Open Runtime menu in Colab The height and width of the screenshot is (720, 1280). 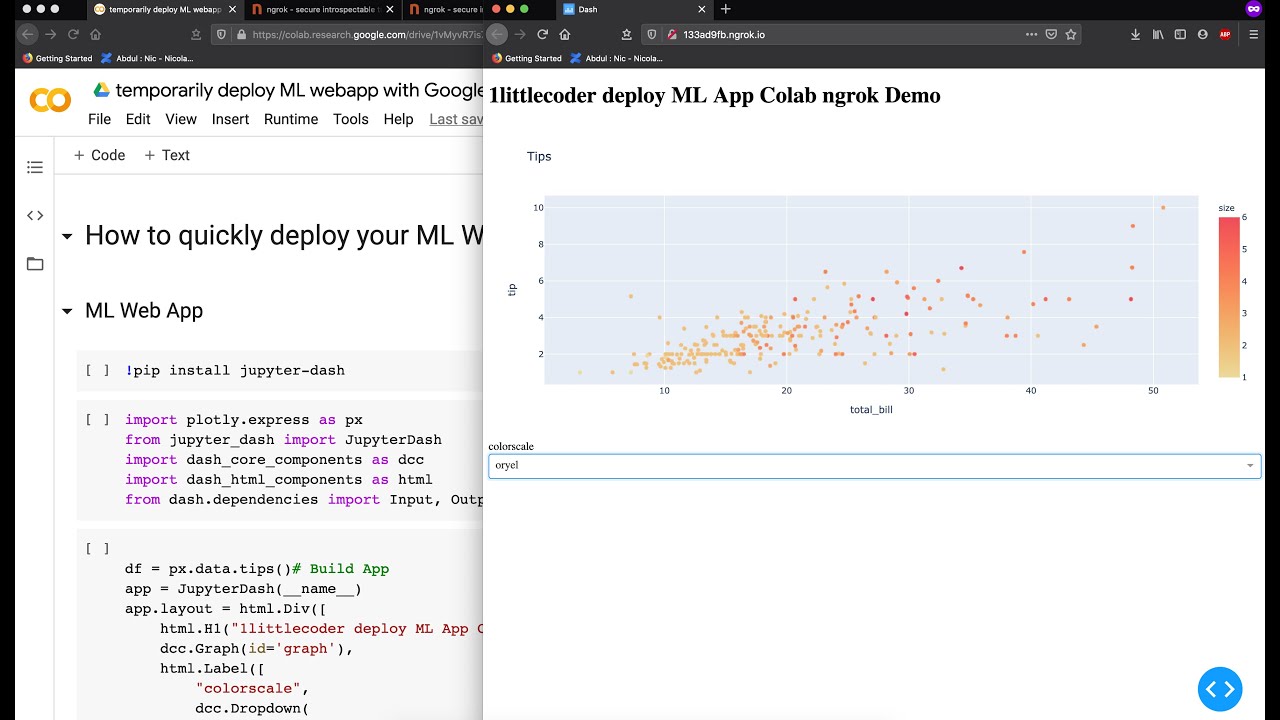tap(291, 119)
